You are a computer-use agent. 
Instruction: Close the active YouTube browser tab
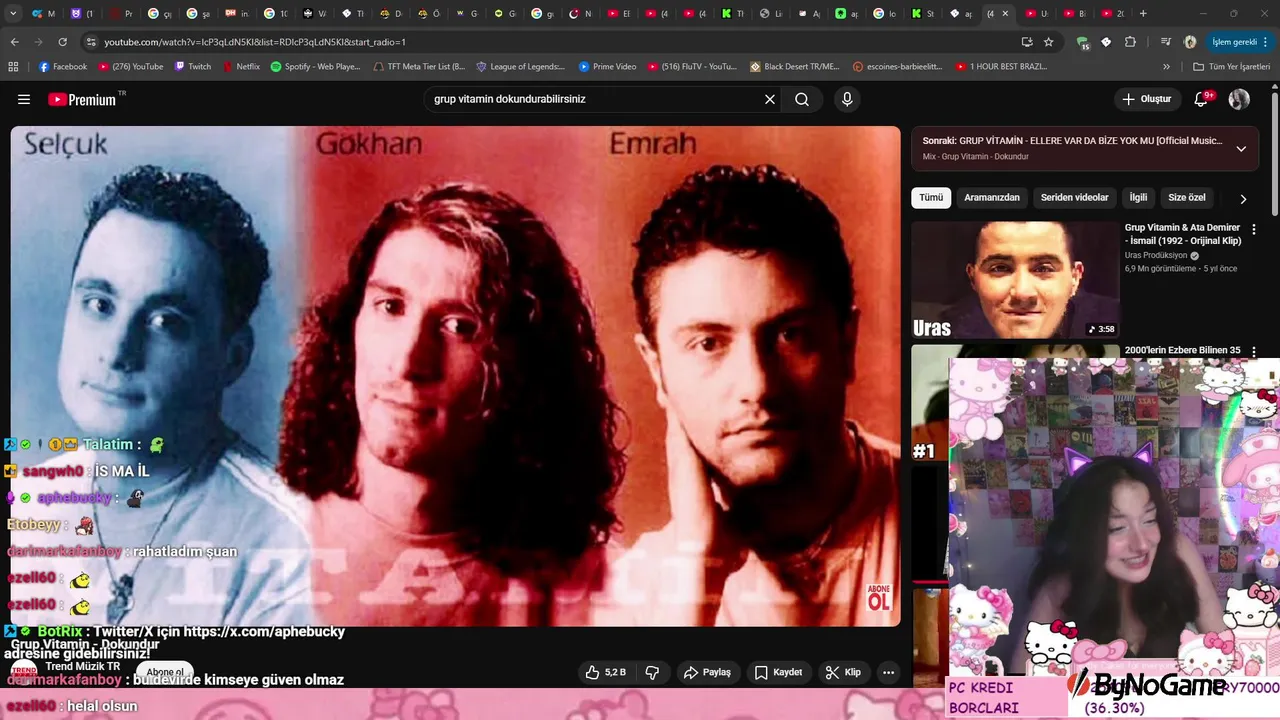[x=1005, y=13]
